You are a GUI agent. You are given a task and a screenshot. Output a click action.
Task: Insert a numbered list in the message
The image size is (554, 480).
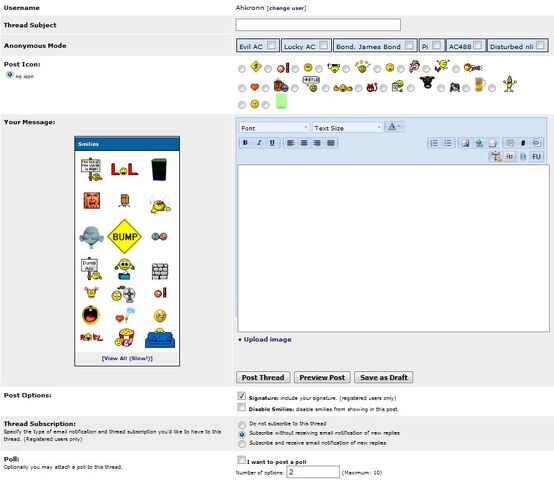coord(434,143)
